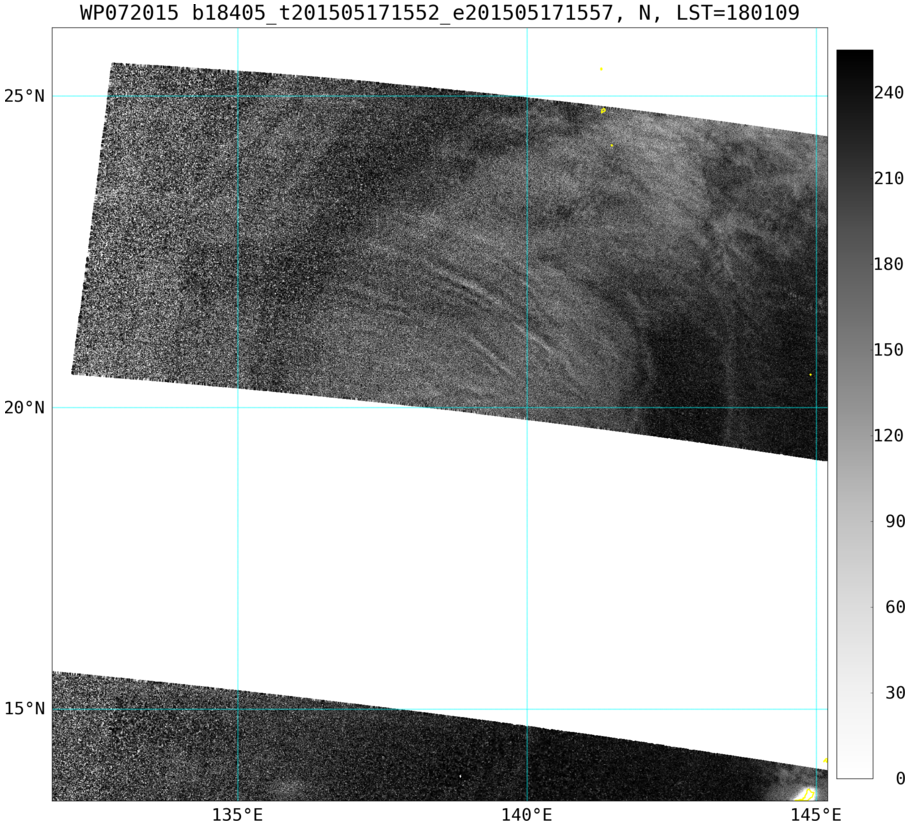The height and width of the screenshot is (825, 910).
Task: Click the intersection of 20°N and 140°E gridlines
Action: [527, 408]
